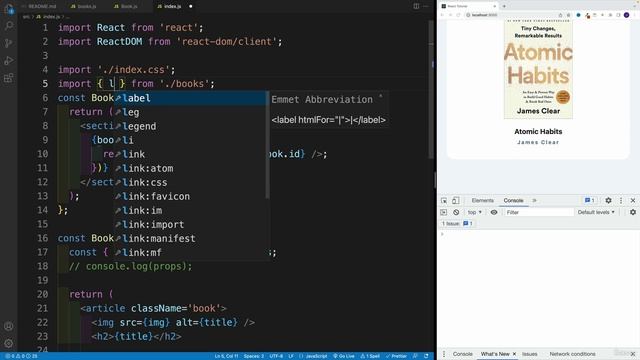Open Search view in VS Code activity bar
This screenshot has width=640, height=360.
(9, 26)
